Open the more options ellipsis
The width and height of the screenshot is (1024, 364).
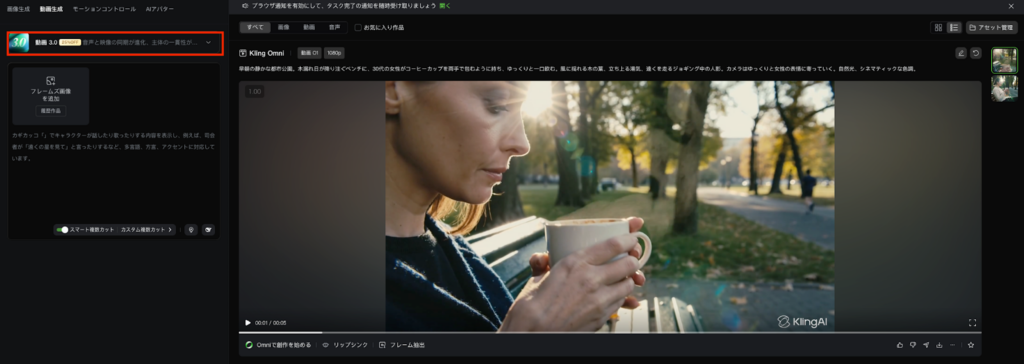(952, 344)
